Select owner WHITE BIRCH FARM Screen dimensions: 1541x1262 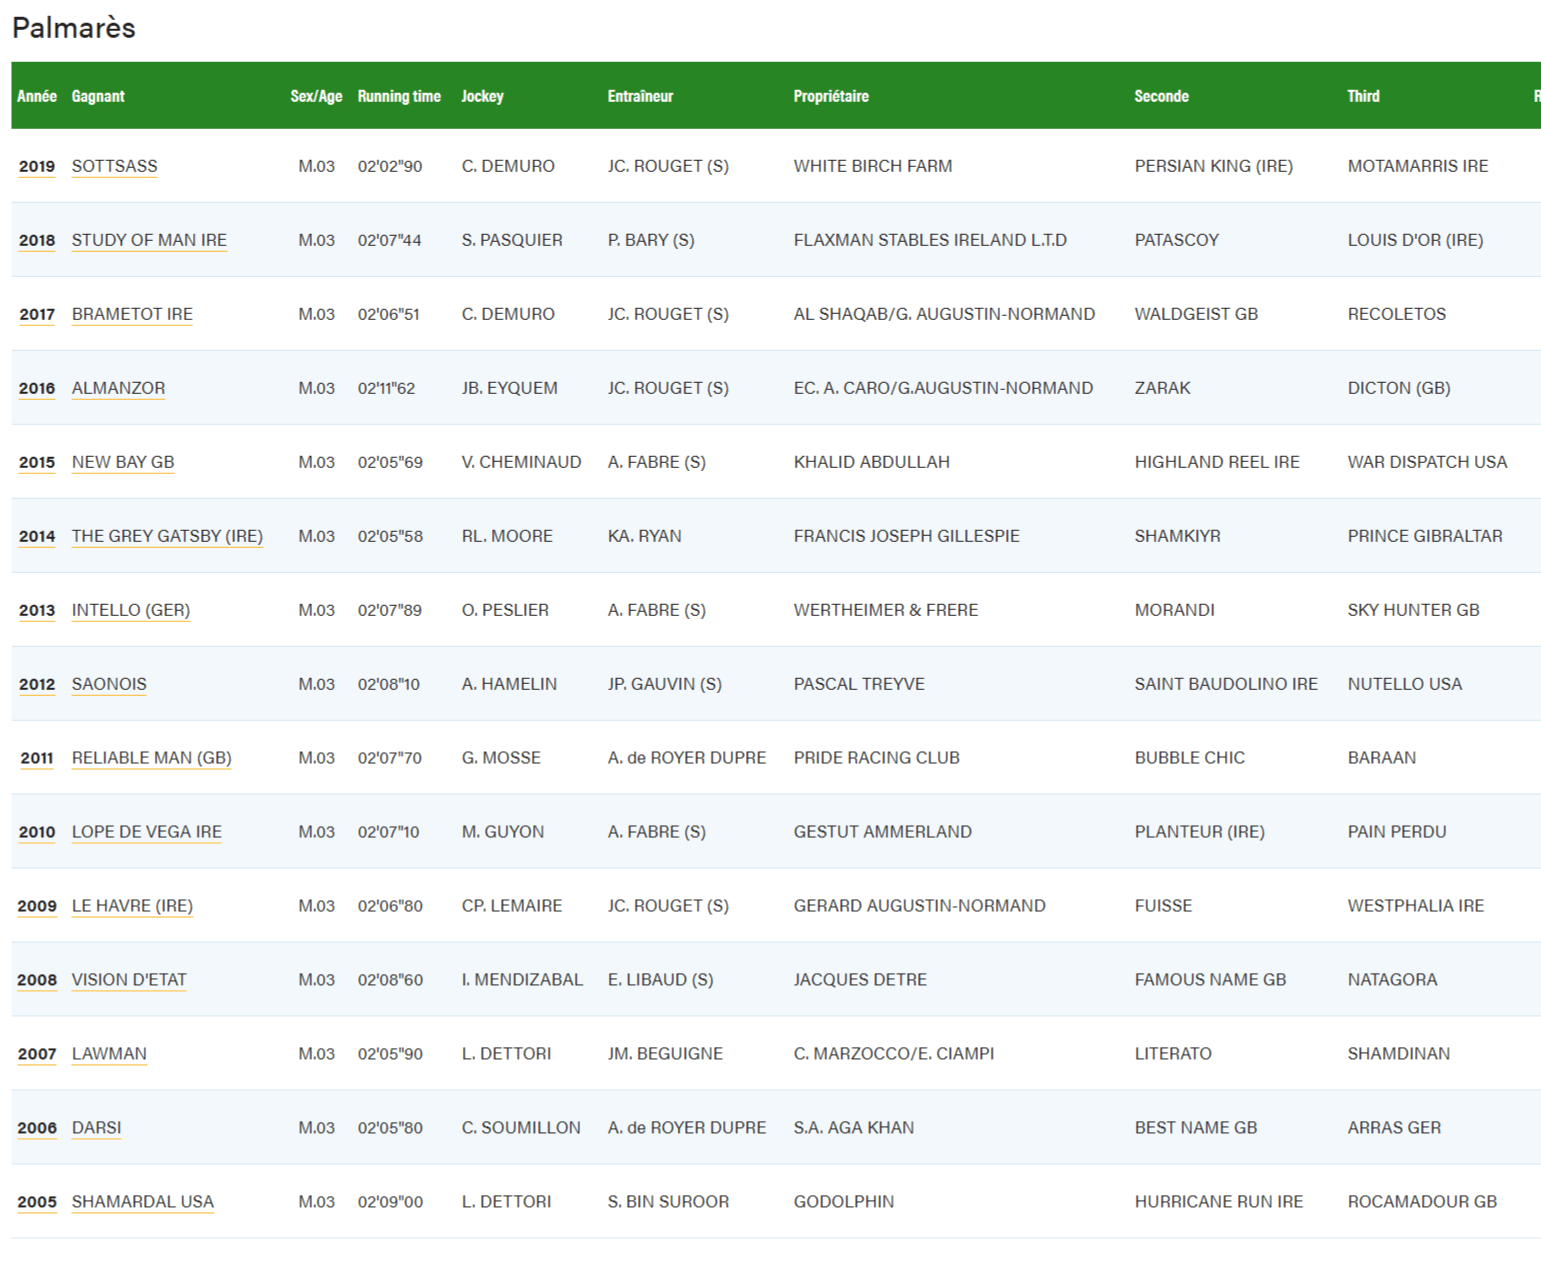(x=873, y=166)
